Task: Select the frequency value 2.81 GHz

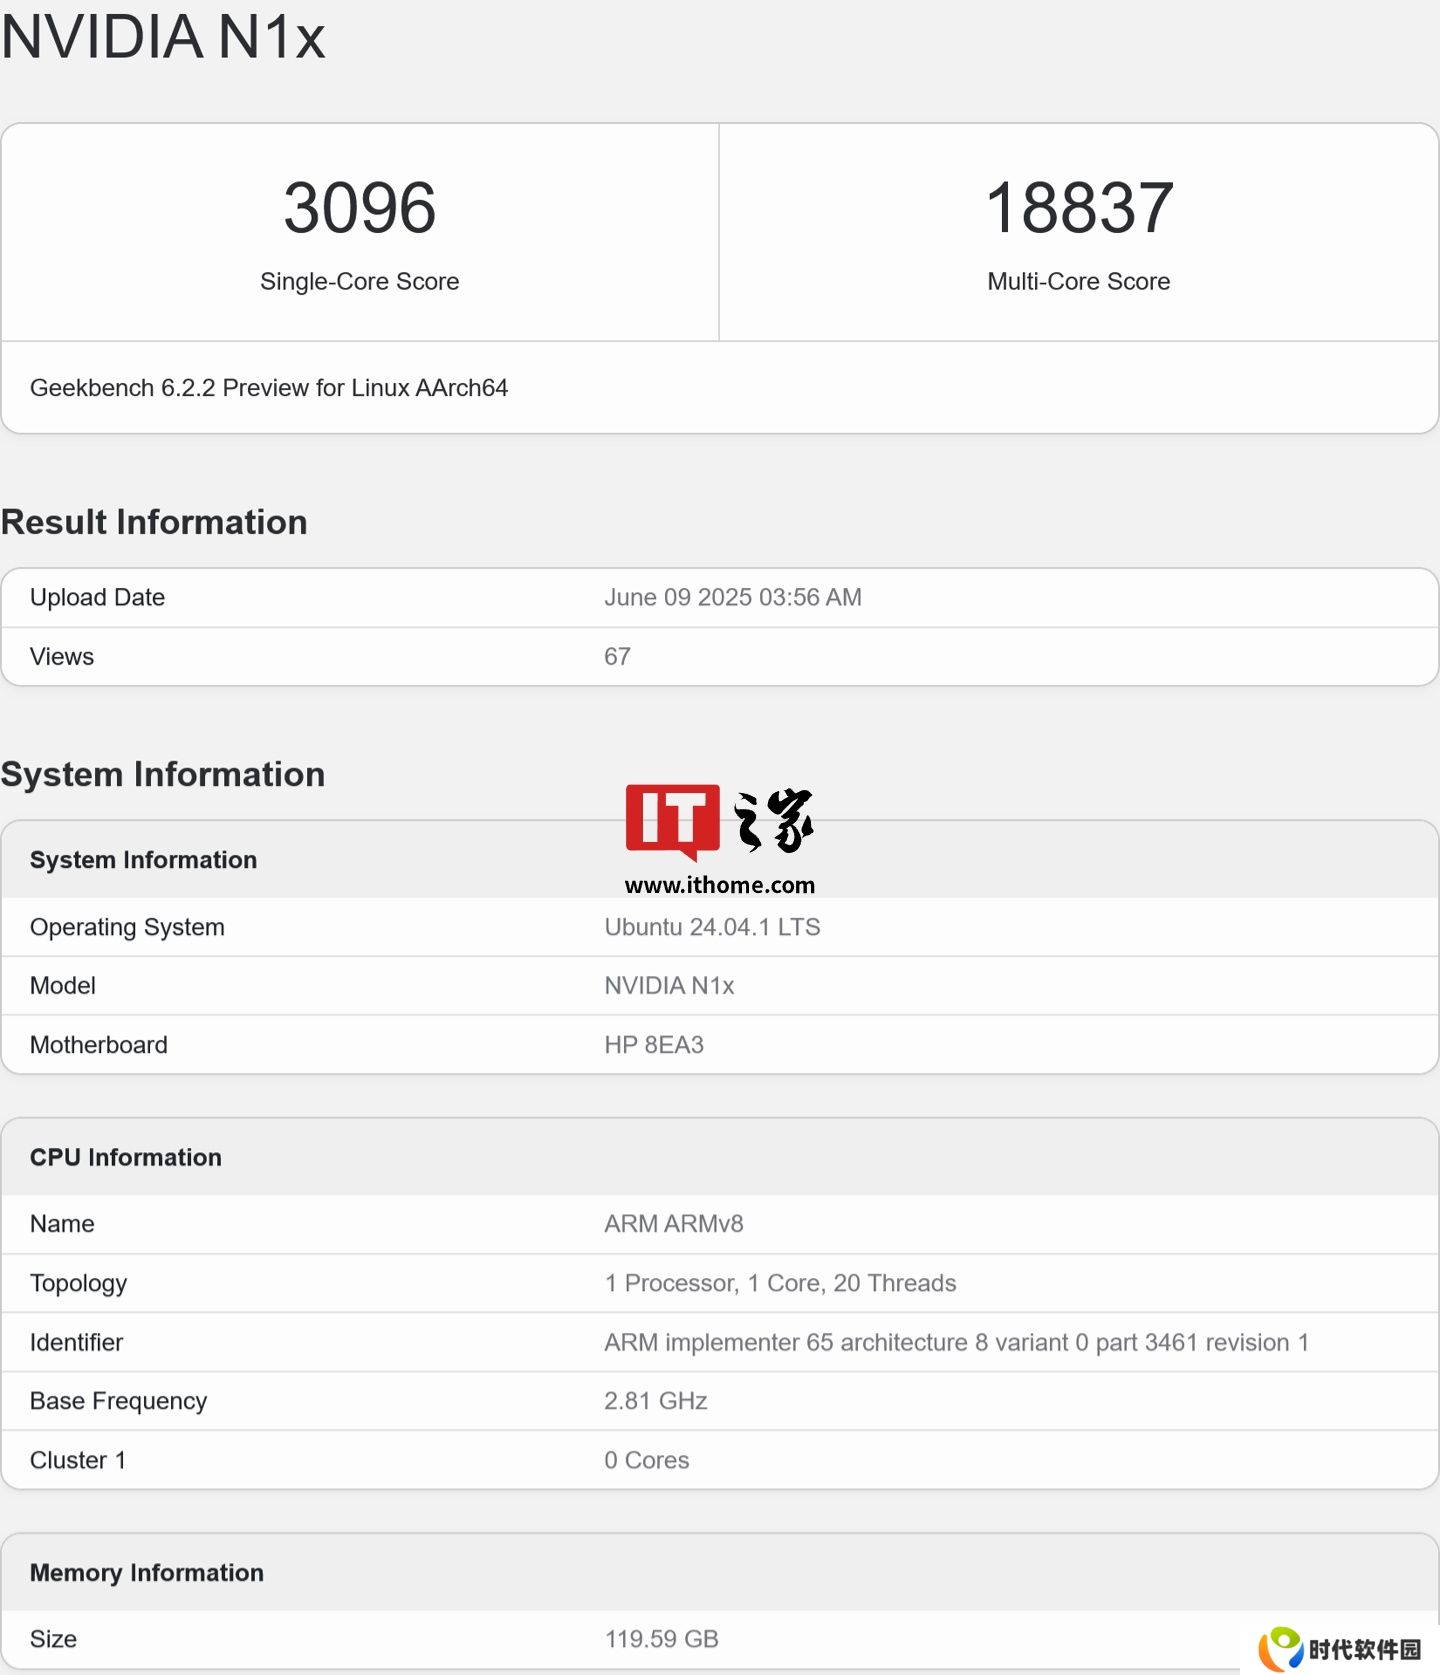Action: coord(656,1401)
